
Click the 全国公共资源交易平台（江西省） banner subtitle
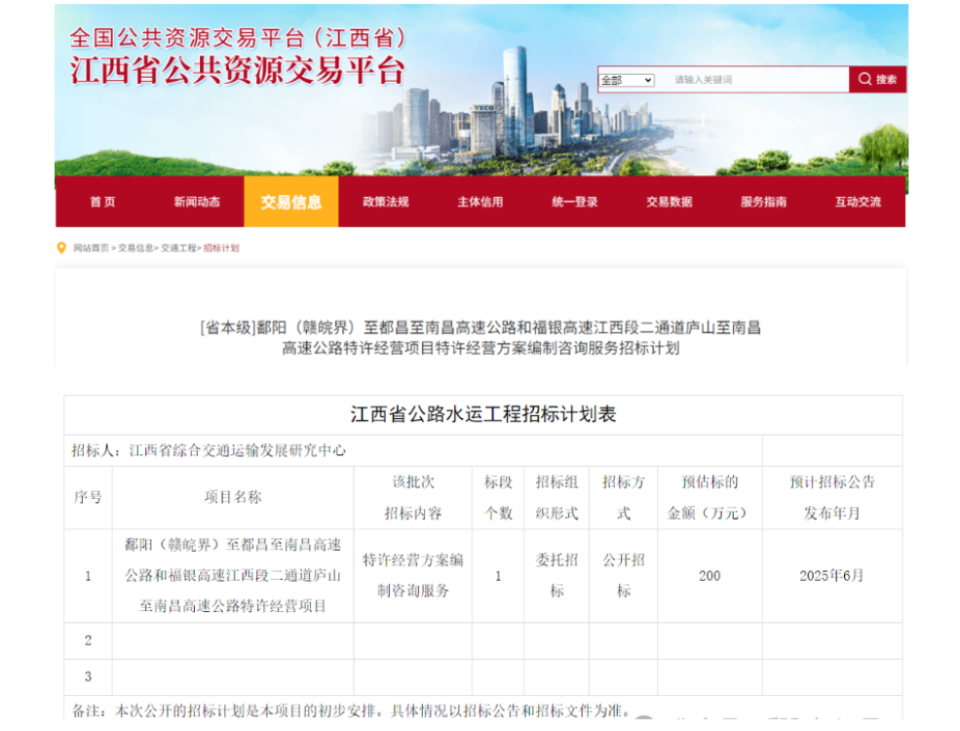(238, 37)
